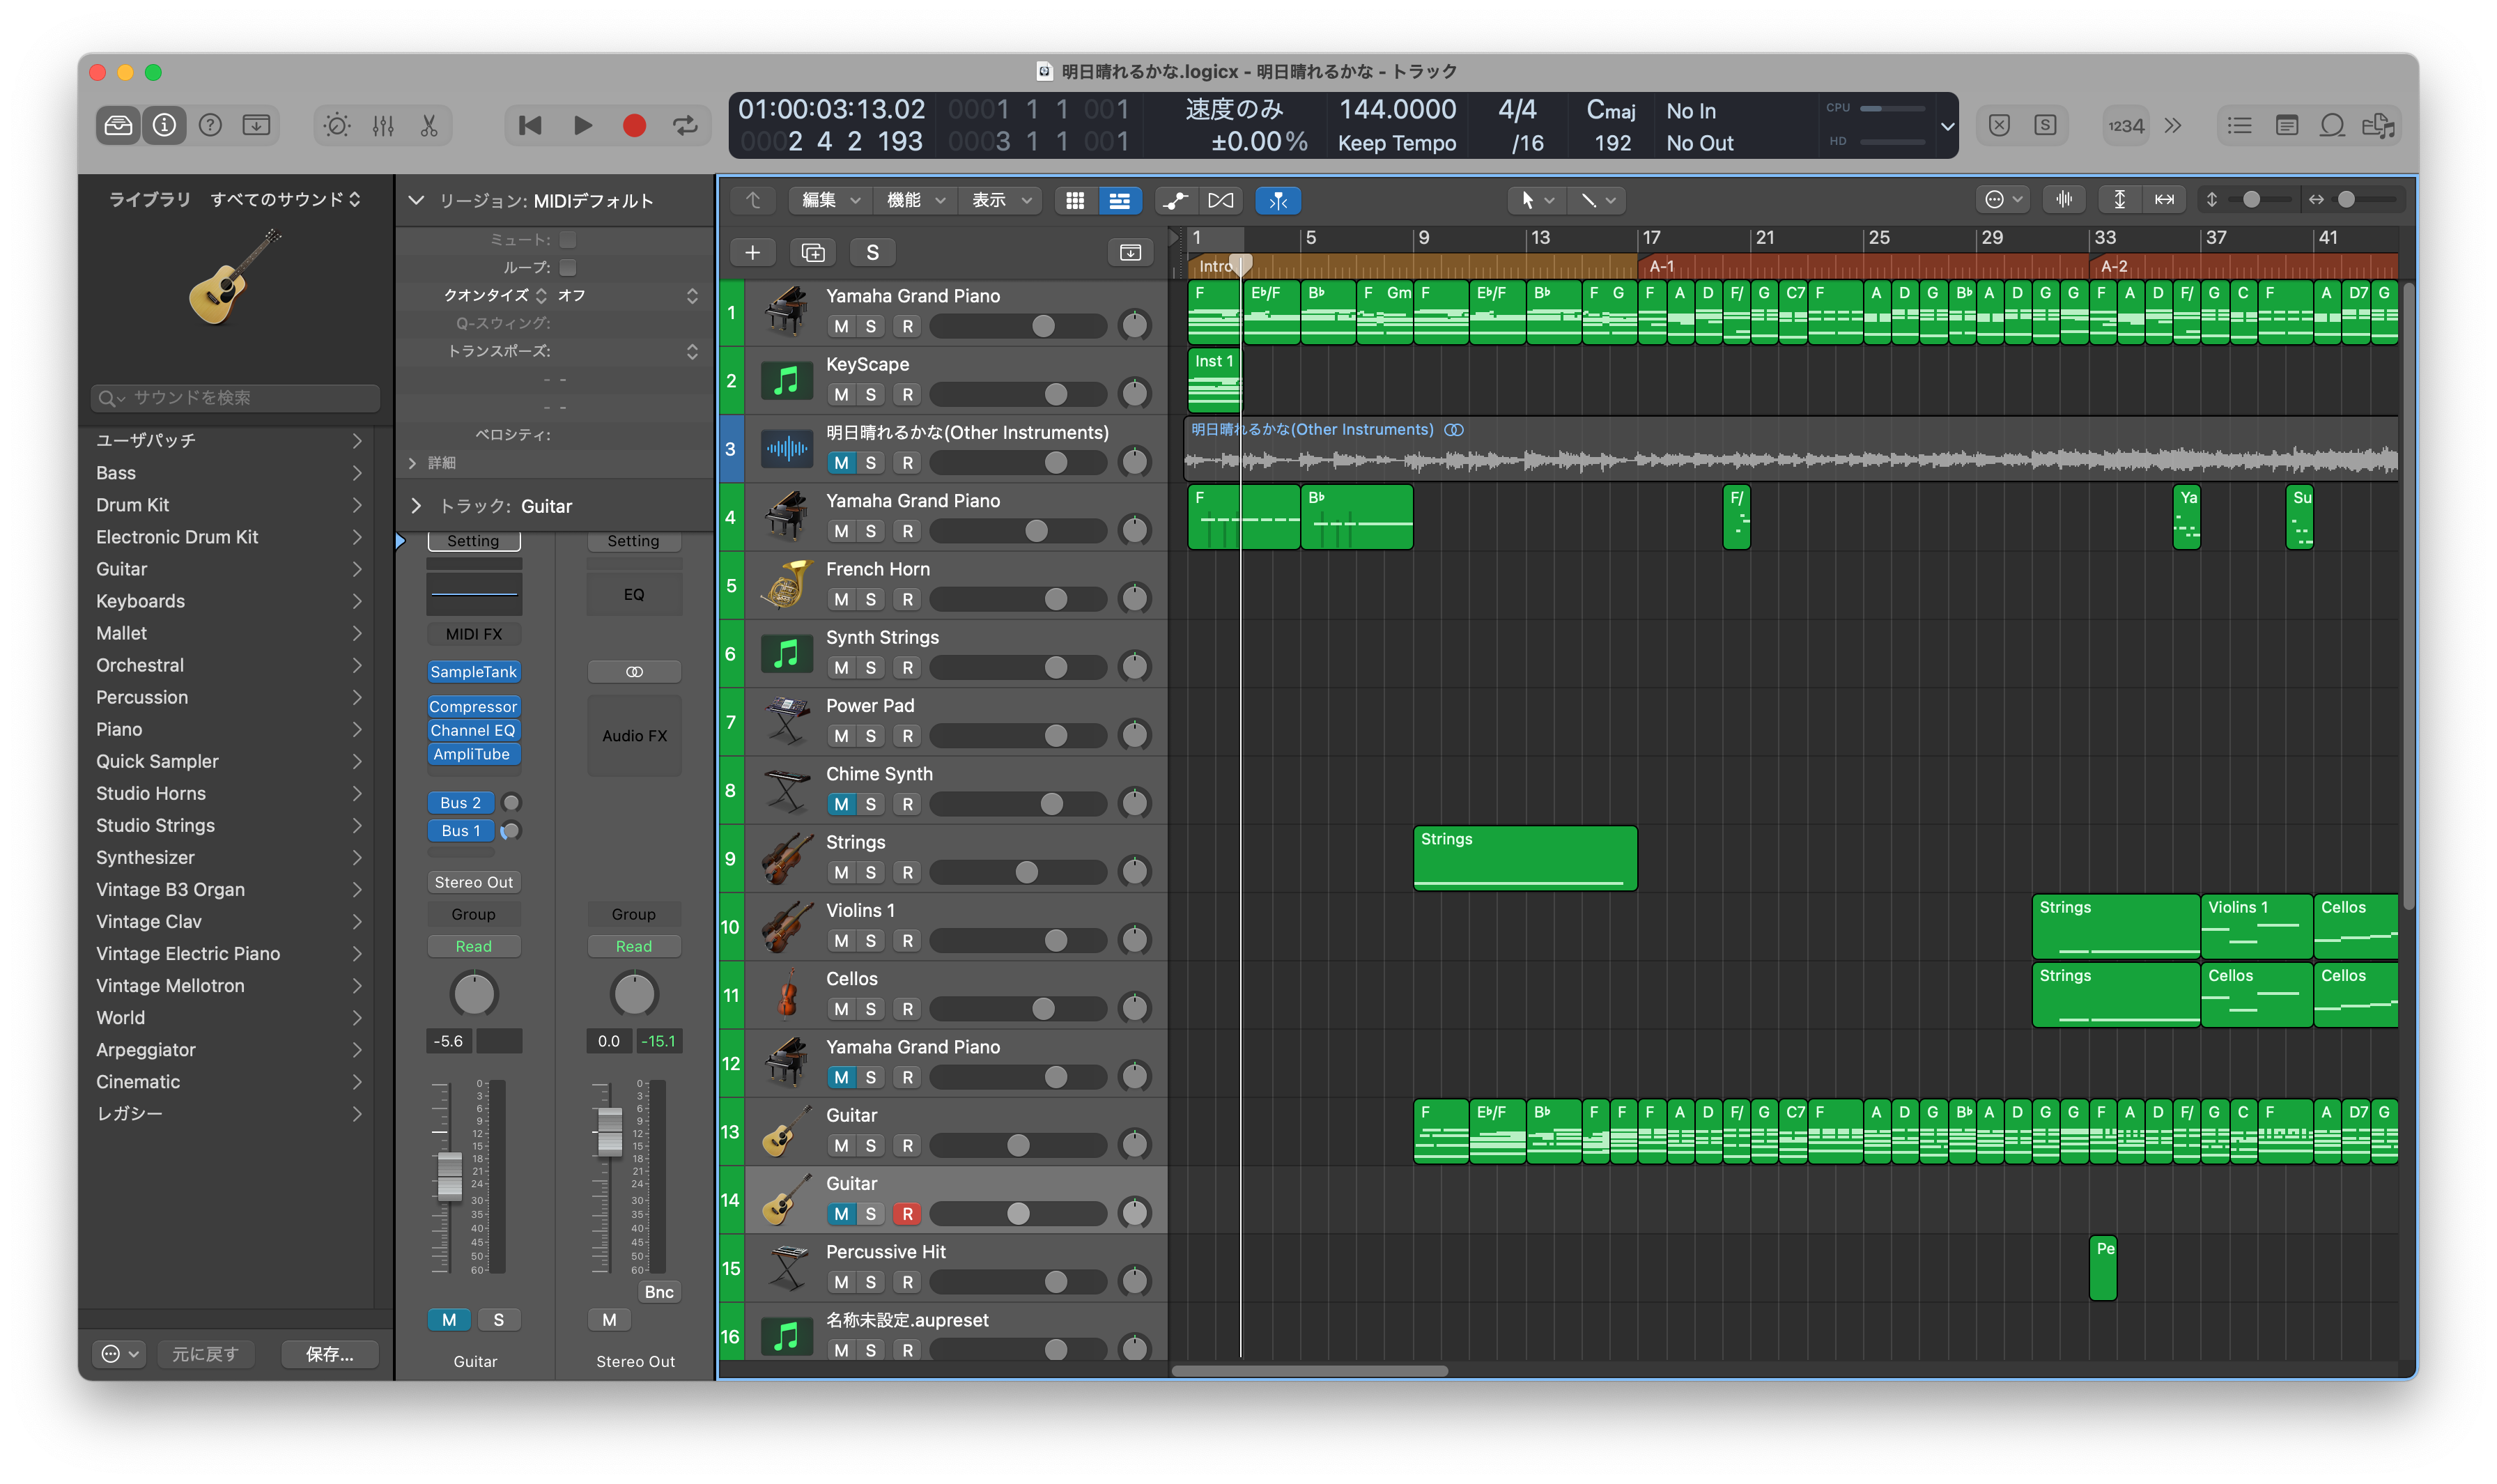Viewport: 2497px width, 1484px height.
Task: Adjust the Cellos track volume slider
Action: tap(1042, 1009)
